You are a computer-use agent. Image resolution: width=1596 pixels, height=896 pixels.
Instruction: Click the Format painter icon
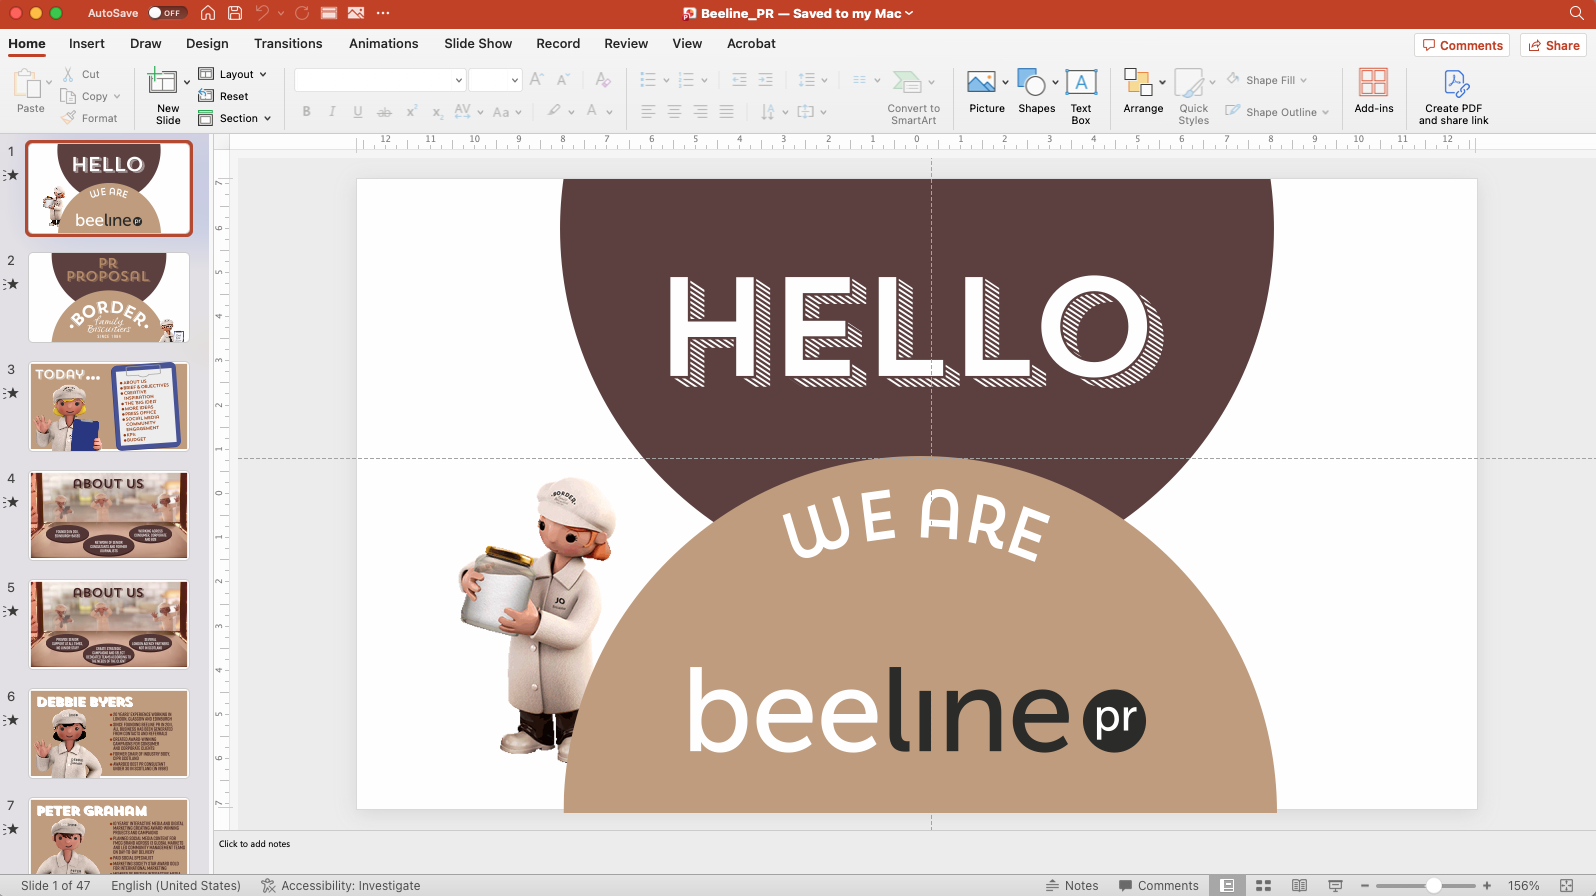click(68, 118)
